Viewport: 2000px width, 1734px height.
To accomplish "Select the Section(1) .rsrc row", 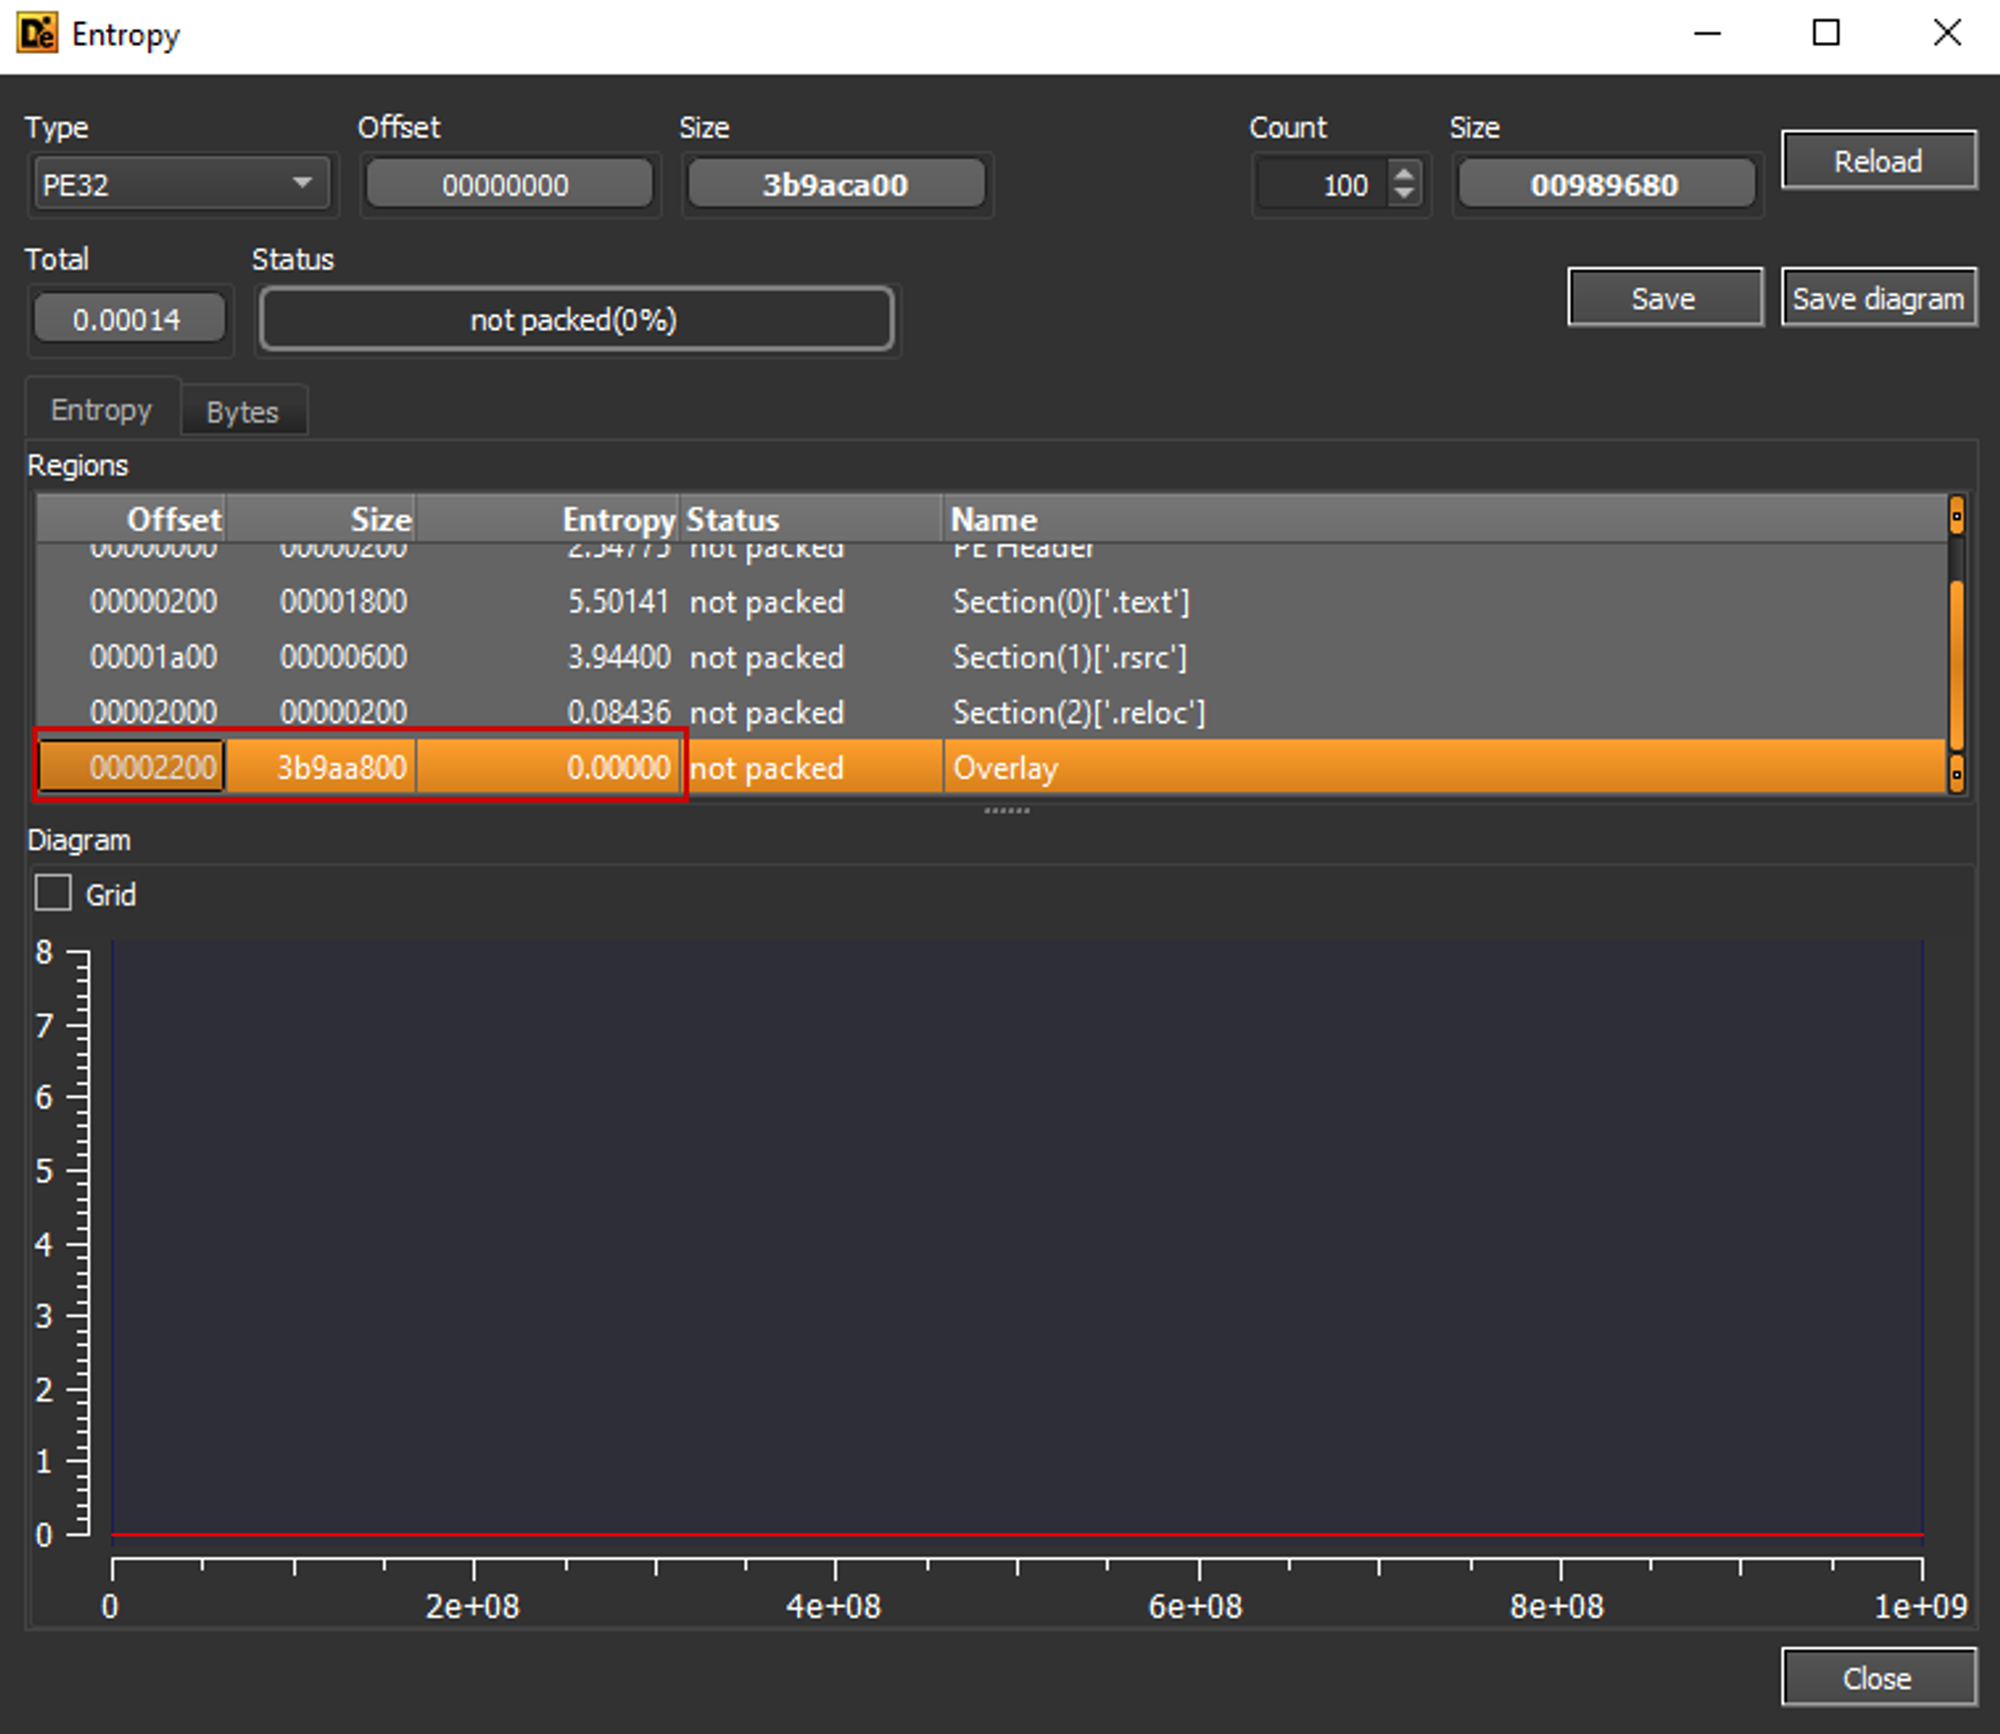I will point(1068,657).
